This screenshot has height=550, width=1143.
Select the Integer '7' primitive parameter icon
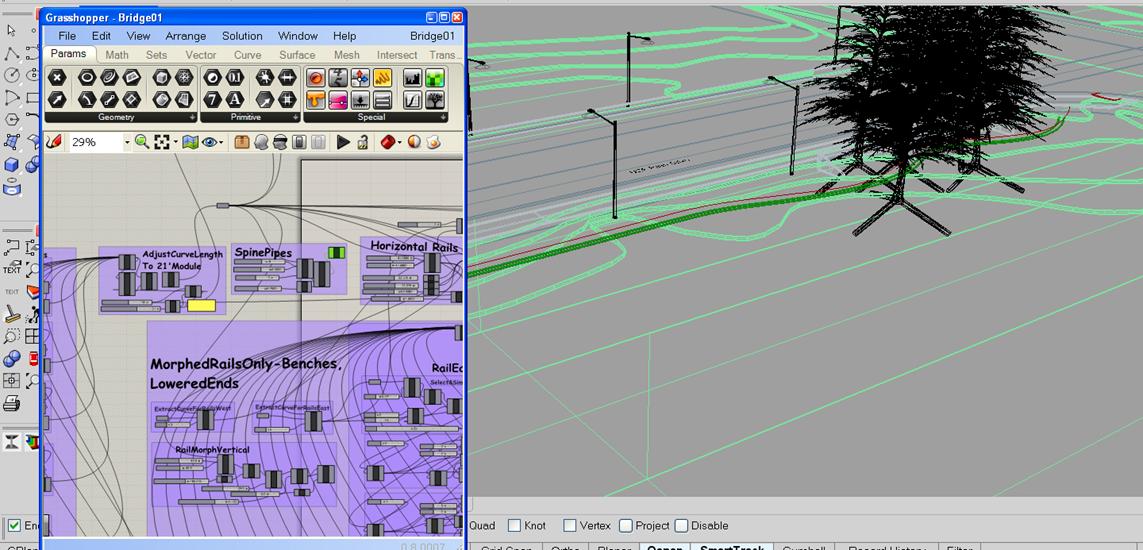212,100
